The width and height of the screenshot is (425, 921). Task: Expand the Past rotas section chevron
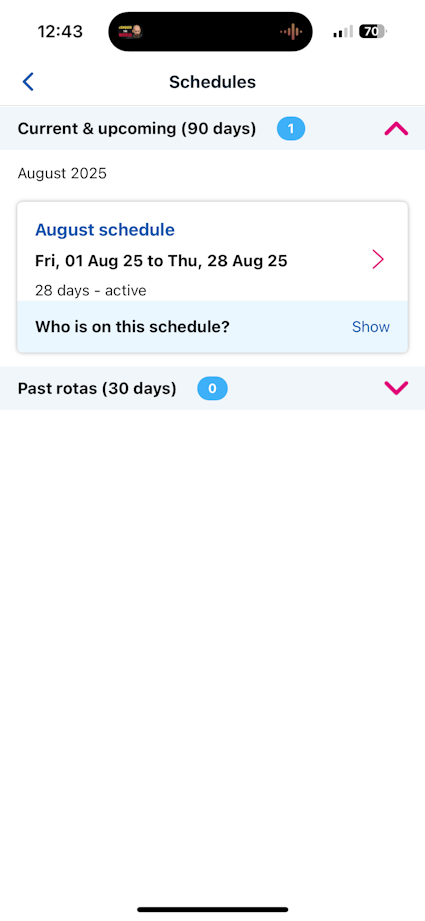click(x=396, y=388)
